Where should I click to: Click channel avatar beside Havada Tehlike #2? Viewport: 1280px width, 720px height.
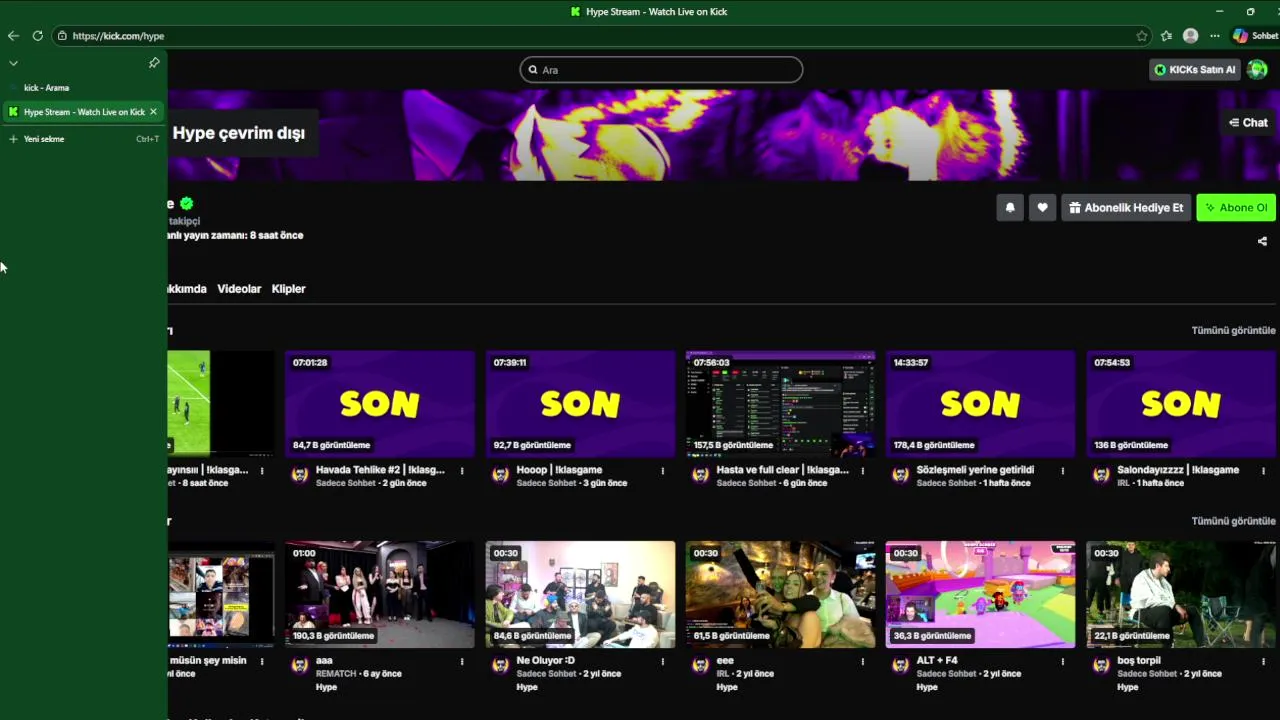point(300,475)
